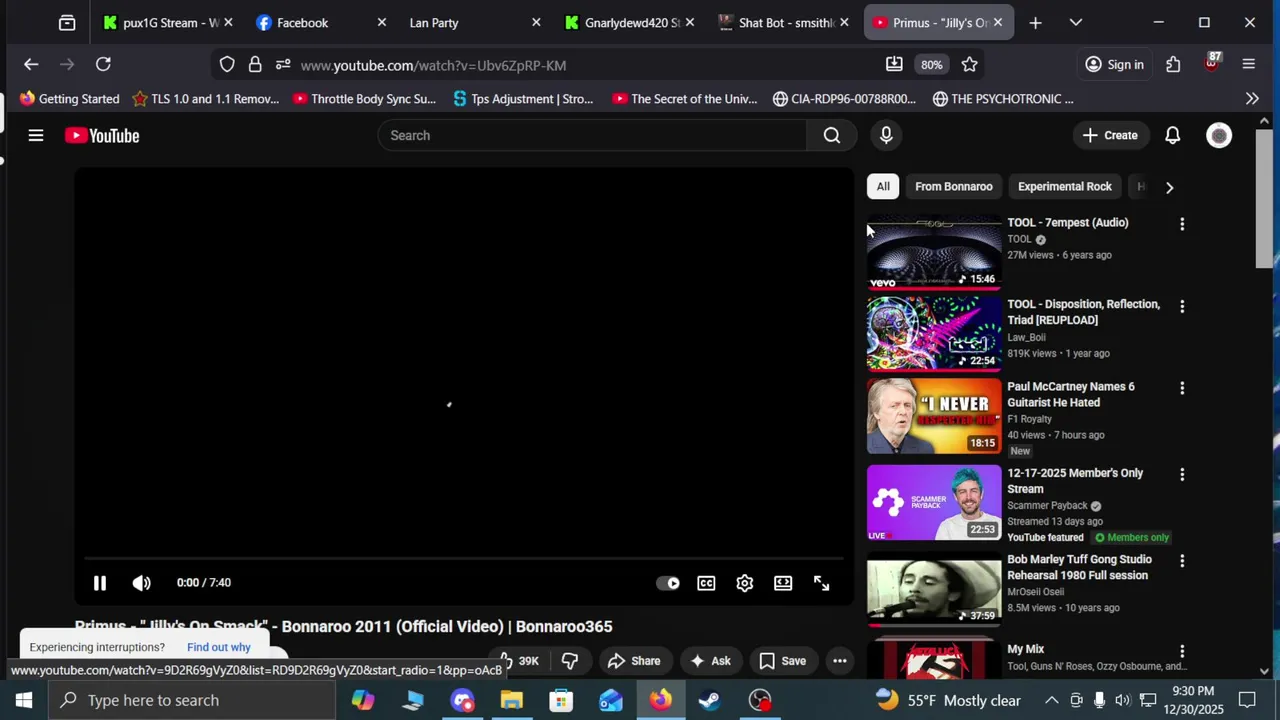Image resolution: width=1280 pixels, height=720 pixels.
Task: Open options for Bob Marley rehearsal
Action: tap(1182, 561)
